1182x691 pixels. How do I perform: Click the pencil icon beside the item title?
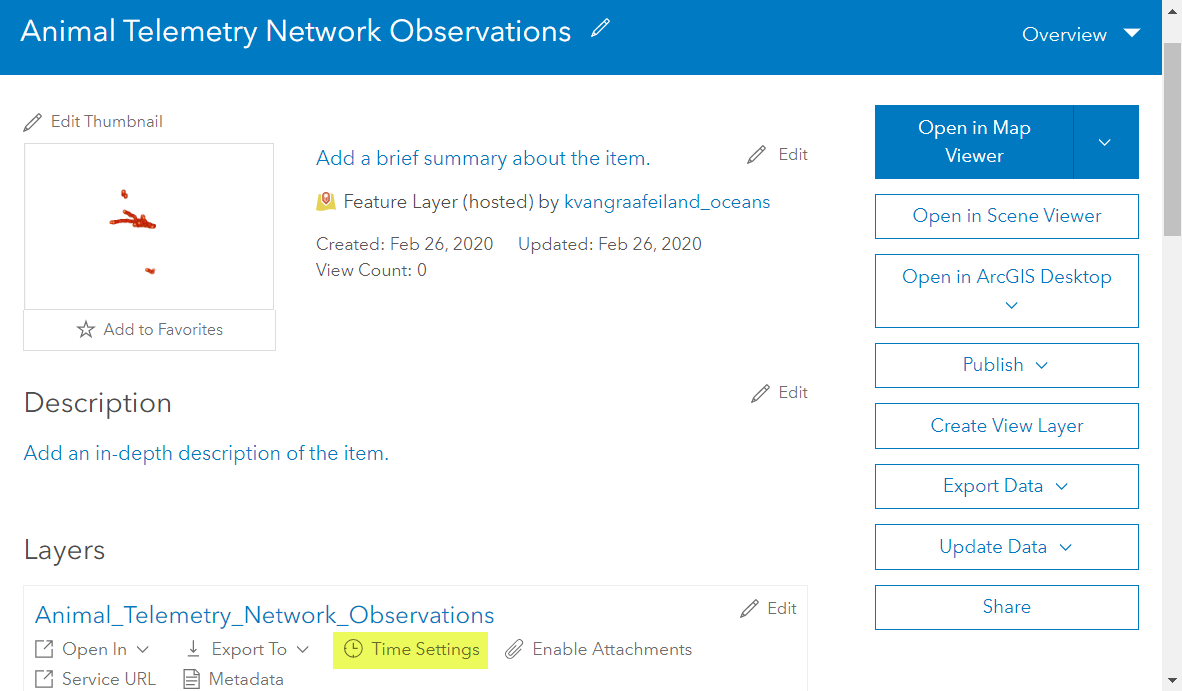point(600,29)
